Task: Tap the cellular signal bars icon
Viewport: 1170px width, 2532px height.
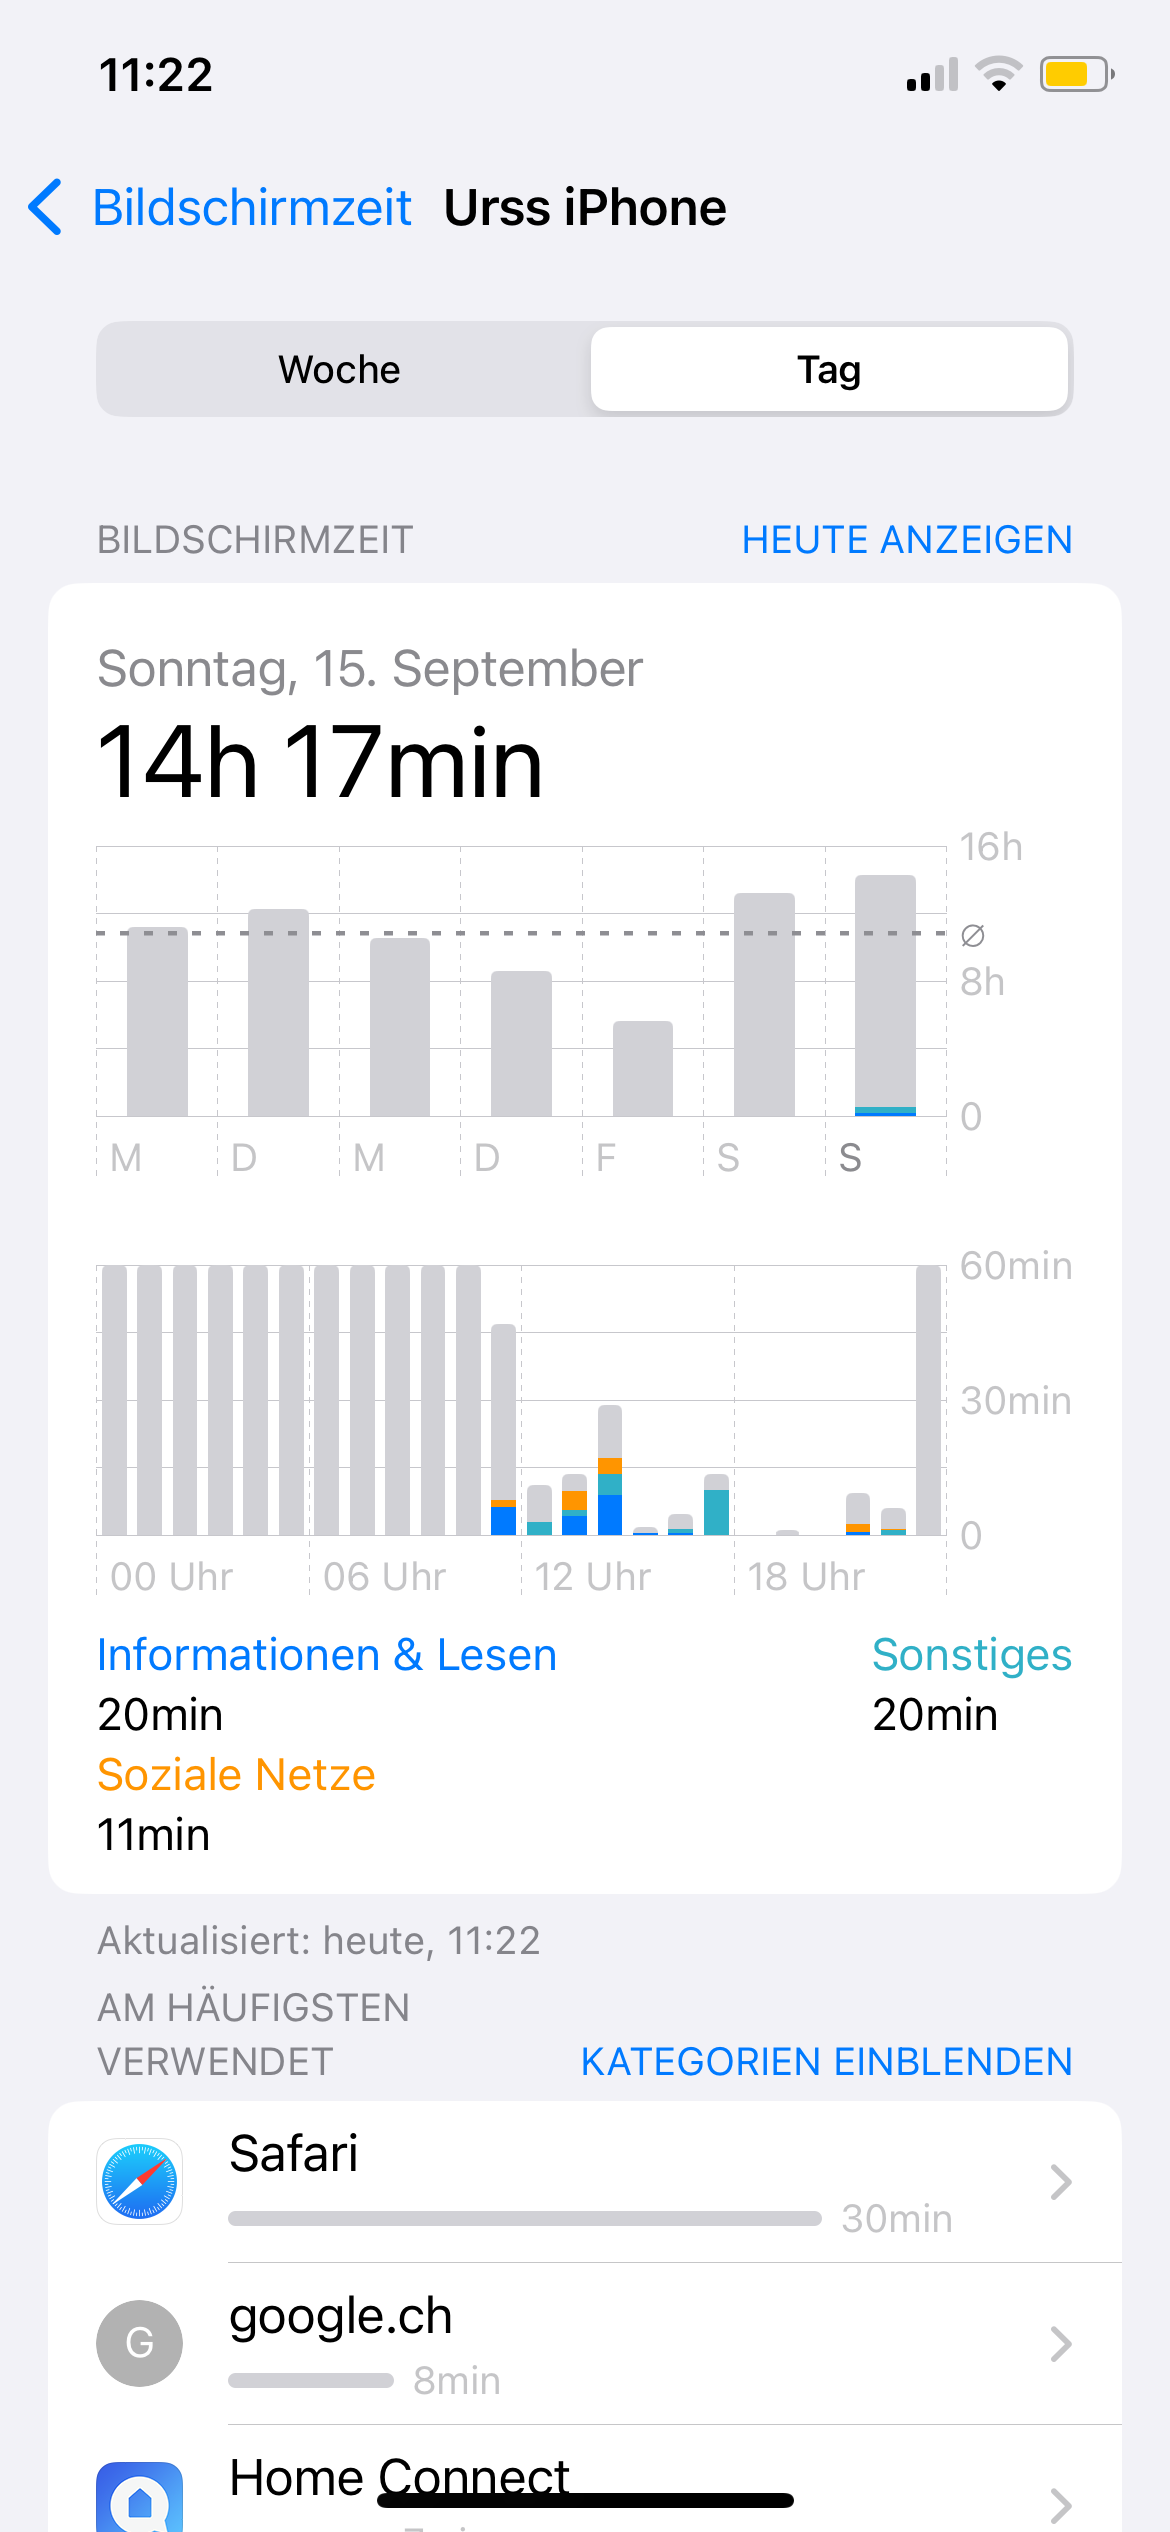Action: click(932, 75)
